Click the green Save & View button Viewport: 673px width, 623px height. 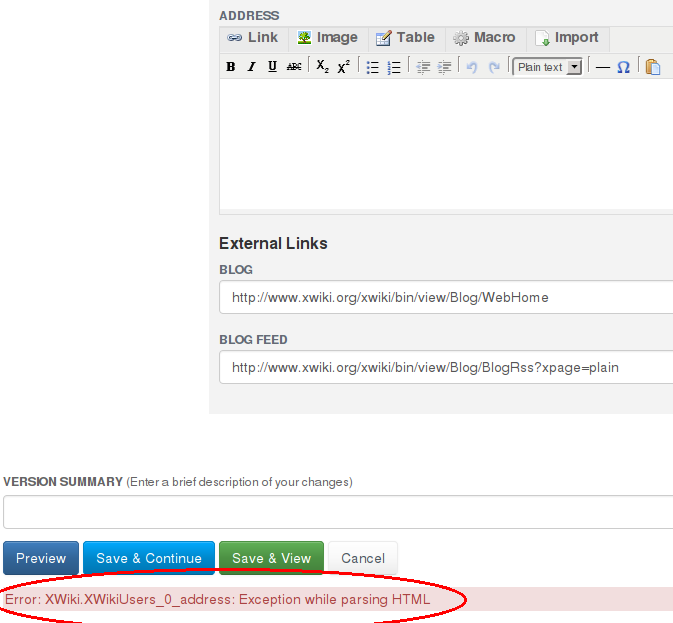click(271, 558)
